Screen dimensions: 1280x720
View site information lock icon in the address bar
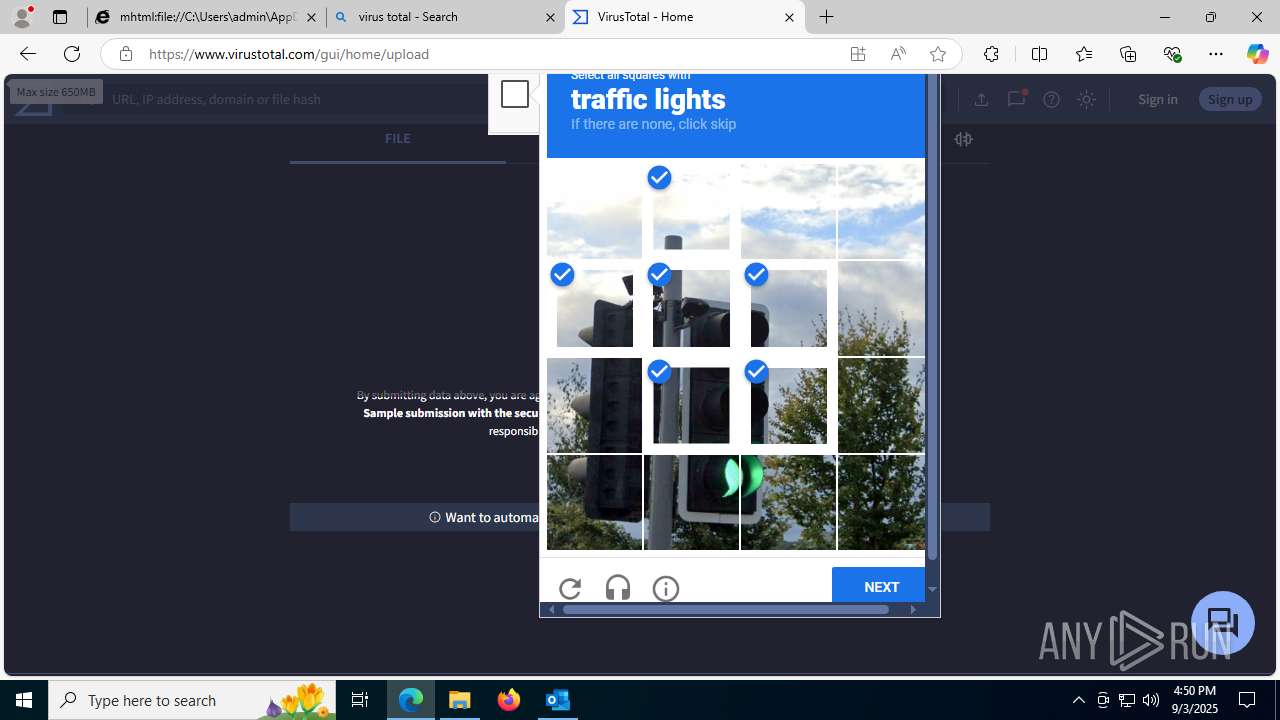click(x=125, y=54)
